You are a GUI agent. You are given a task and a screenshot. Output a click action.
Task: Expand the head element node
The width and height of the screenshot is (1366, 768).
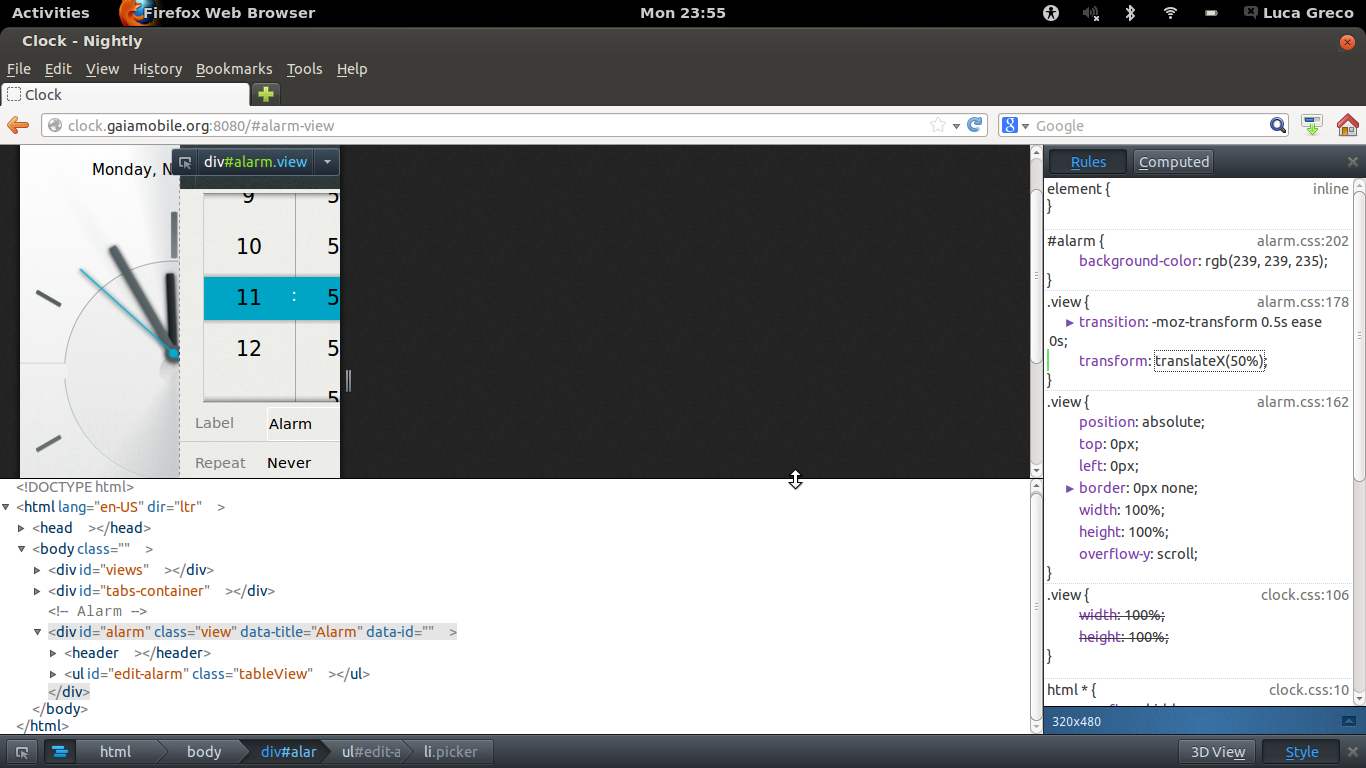click(21, 528)
